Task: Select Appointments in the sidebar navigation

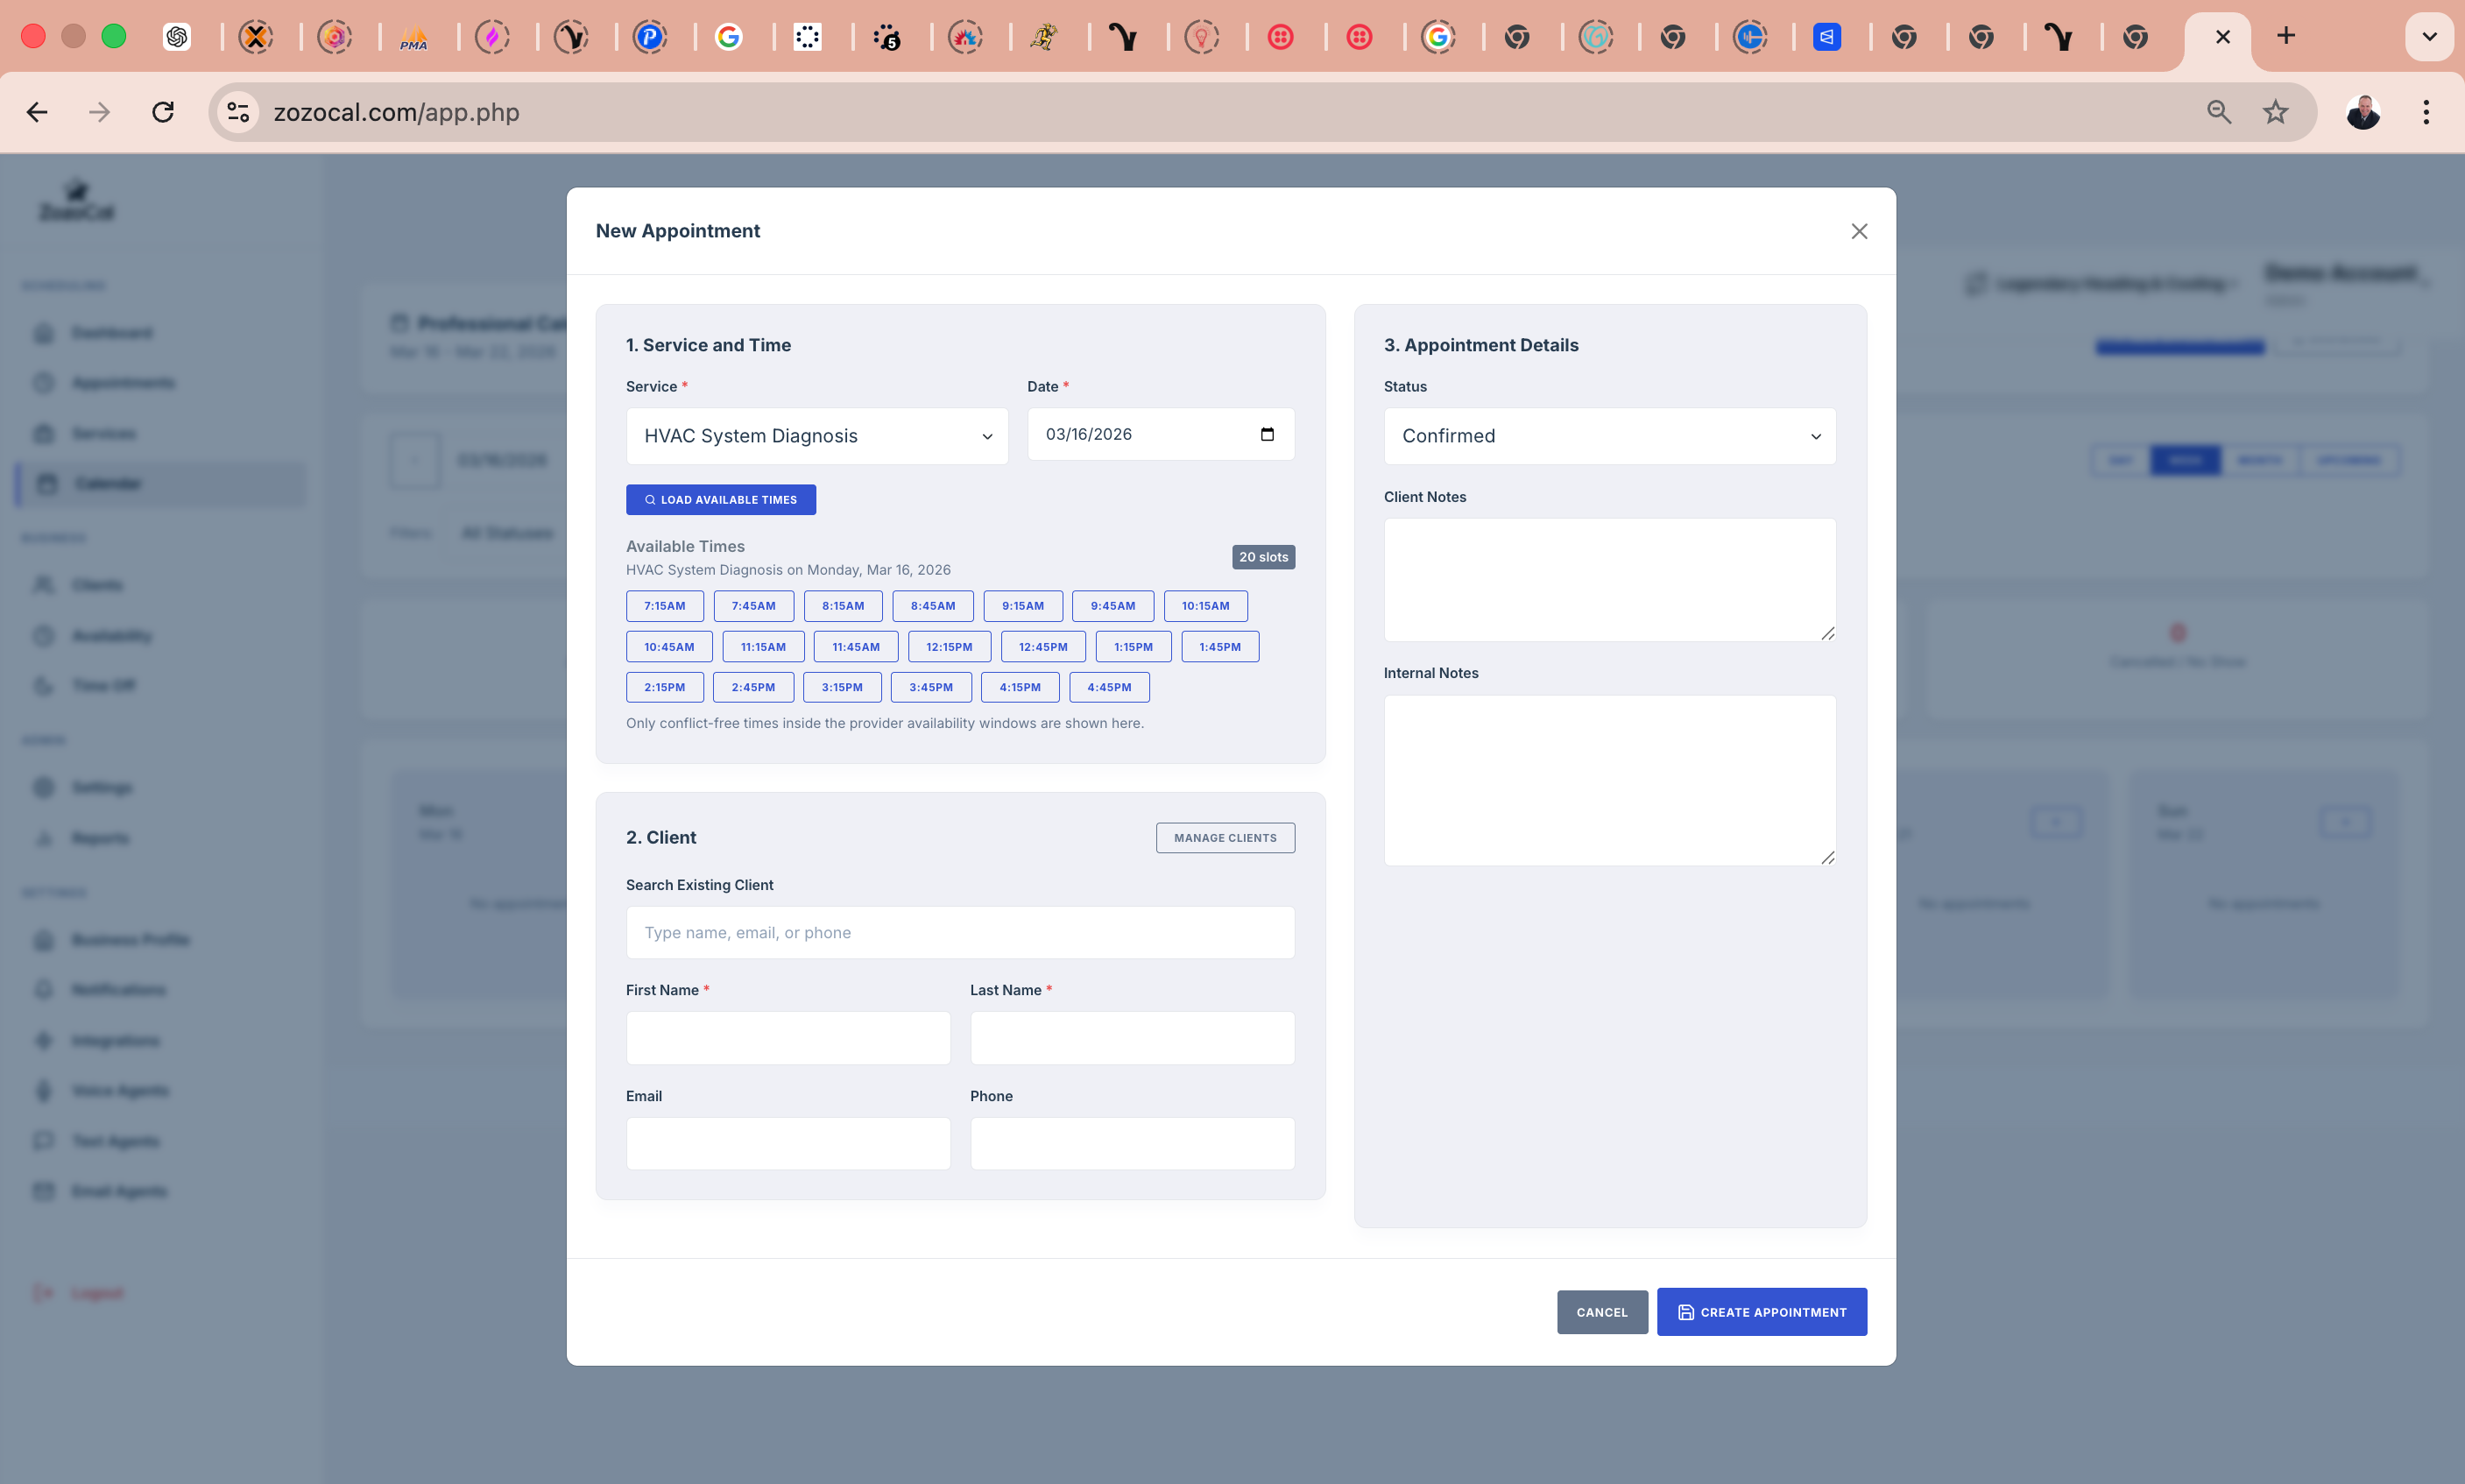Action: [x=120, y=382]
